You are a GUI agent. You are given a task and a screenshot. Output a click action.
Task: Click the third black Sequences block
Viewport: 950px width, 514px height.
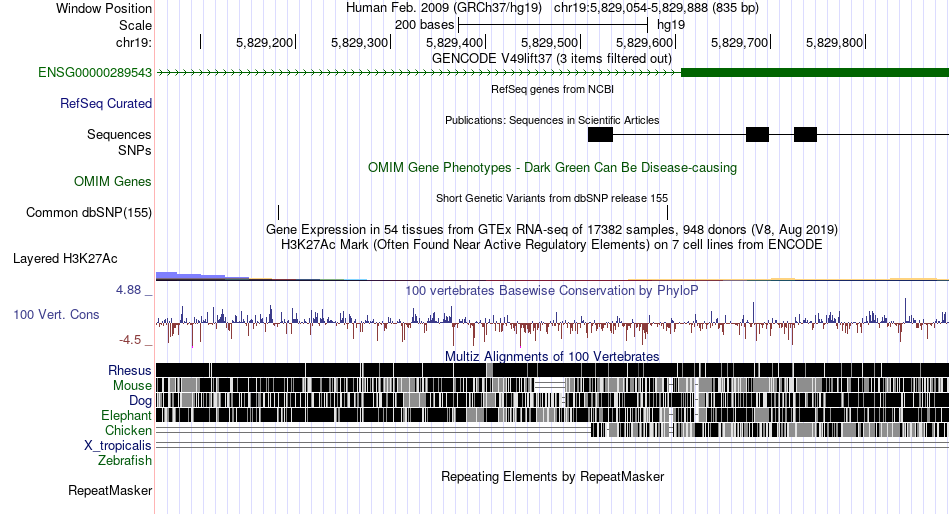[805, 135]
